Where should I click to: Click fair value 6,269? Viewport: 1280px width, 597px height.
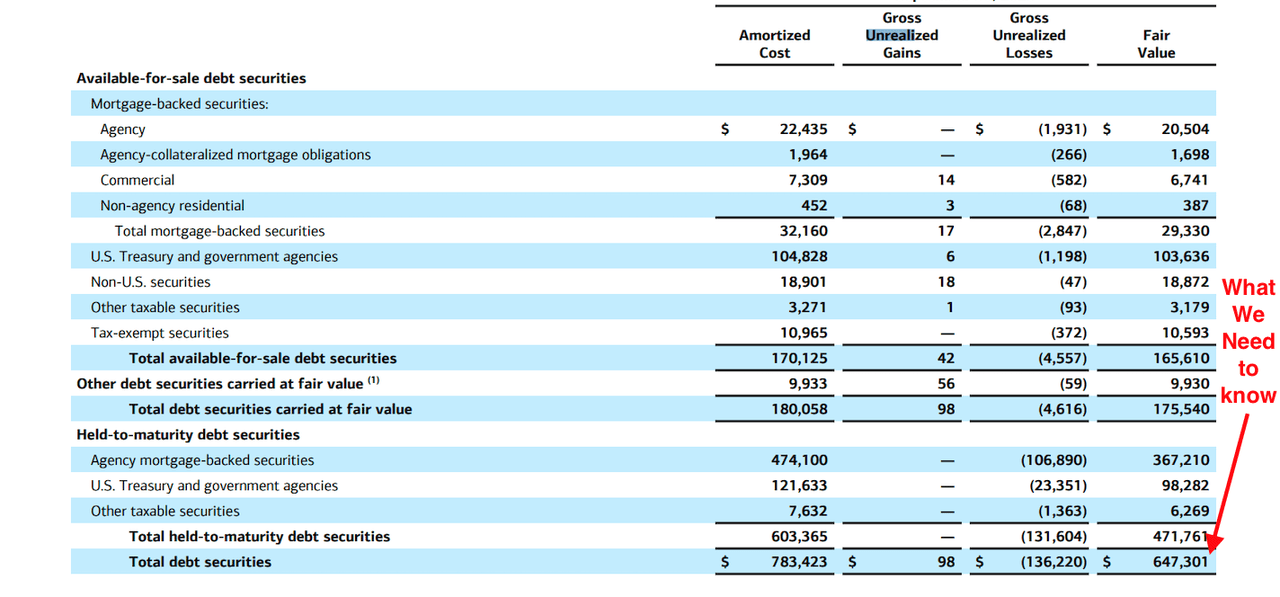pos(1190,511)
